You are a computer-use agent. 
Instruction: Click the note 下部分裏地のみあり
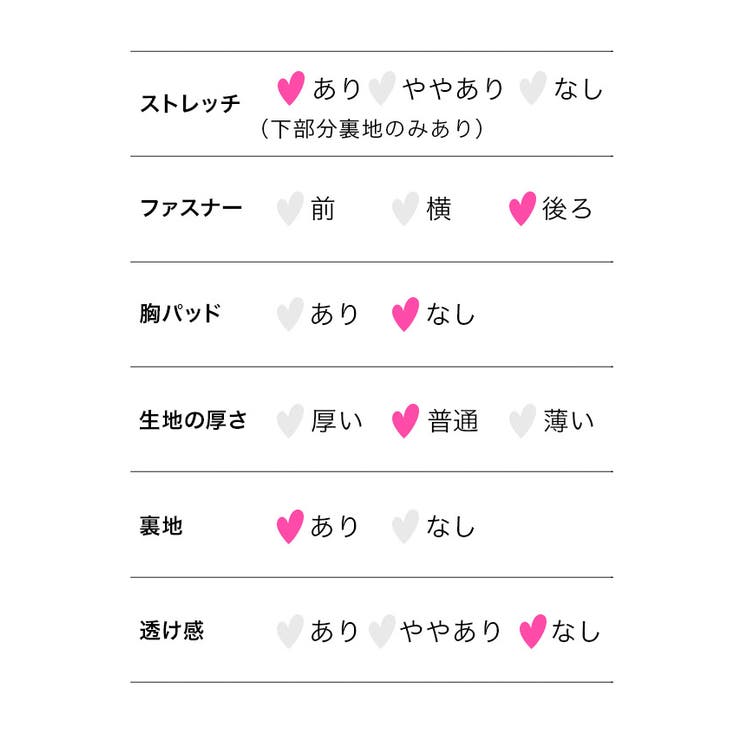[372, 128]
